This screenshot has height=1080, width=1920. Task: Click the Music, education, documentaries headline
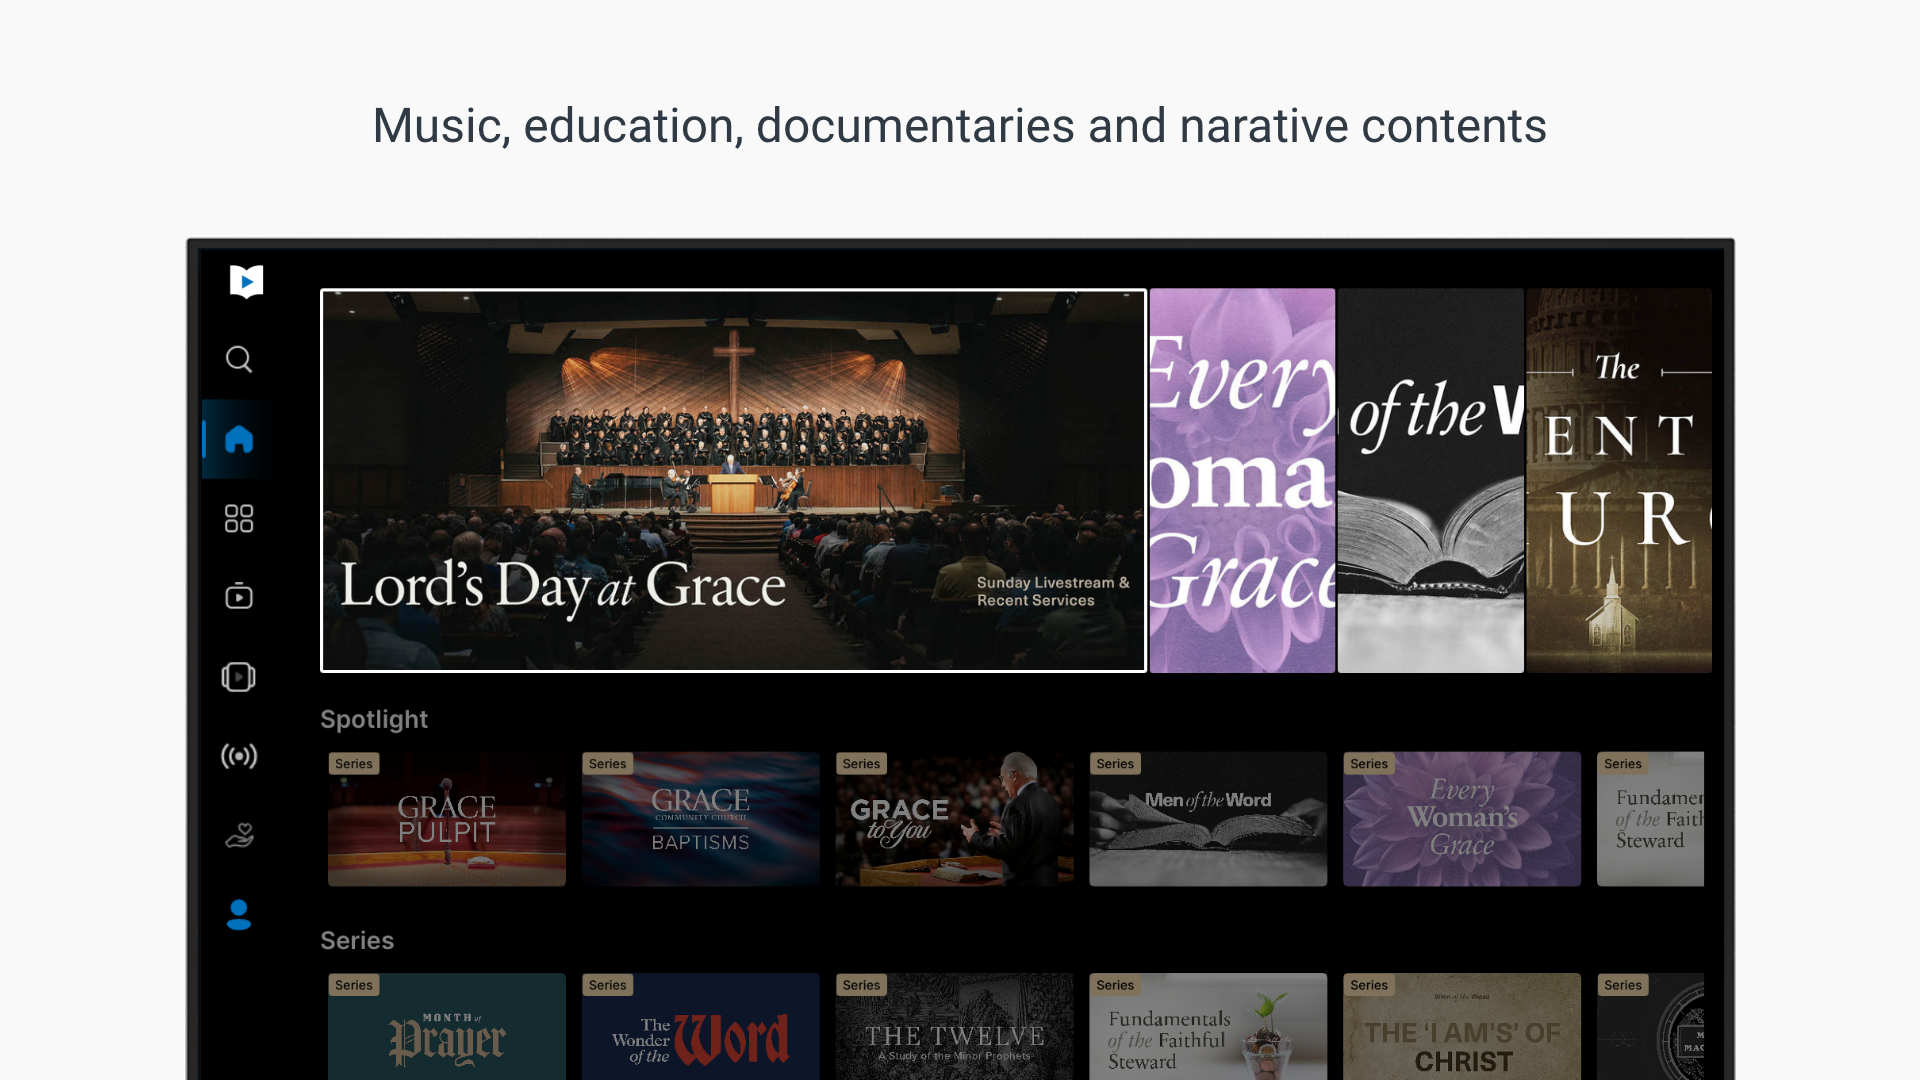point(960,126)
